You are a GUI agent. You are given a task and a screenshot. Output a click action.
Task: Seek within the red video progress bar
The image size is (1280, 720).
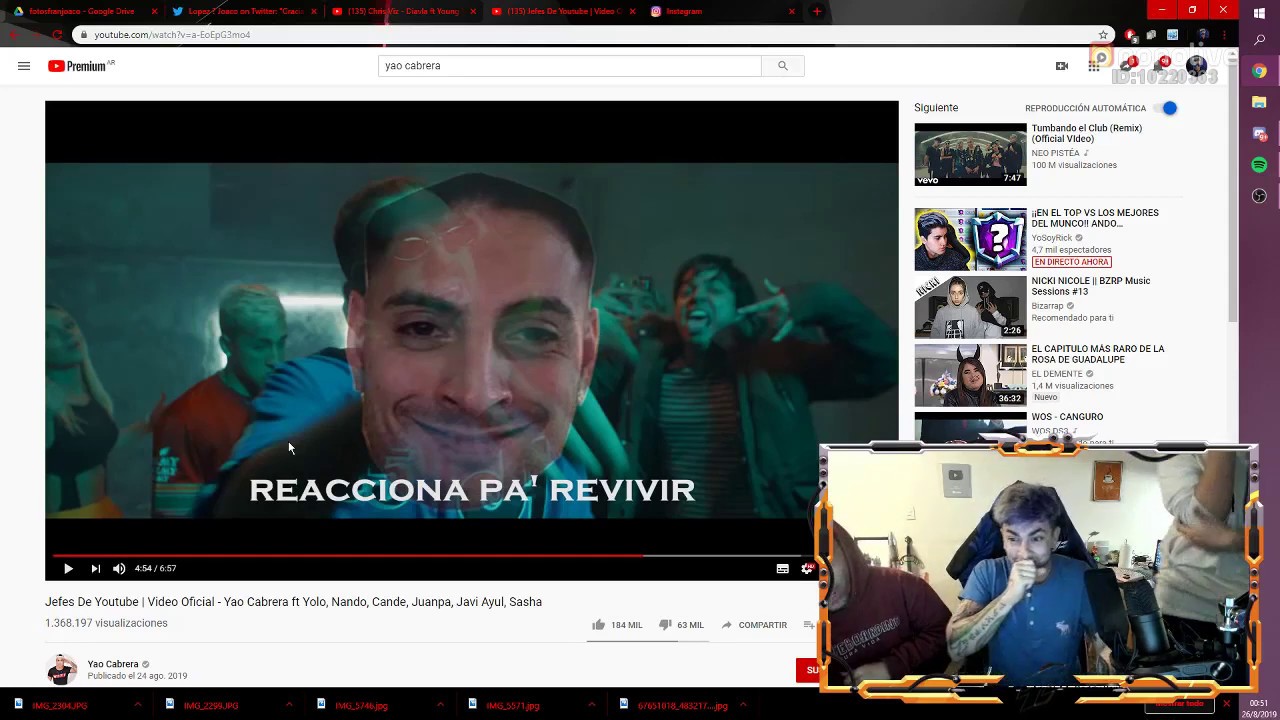[348, 555]
